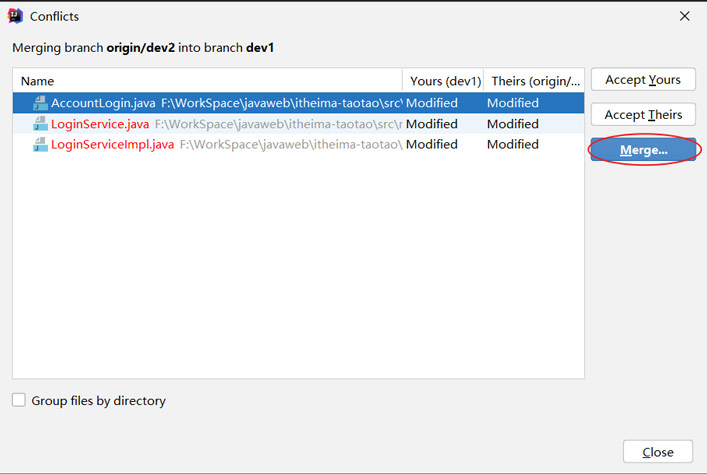Click the LoginServiceImpl.java file icon
This screenshot has width=707, height=474.
tap(40, 145)
